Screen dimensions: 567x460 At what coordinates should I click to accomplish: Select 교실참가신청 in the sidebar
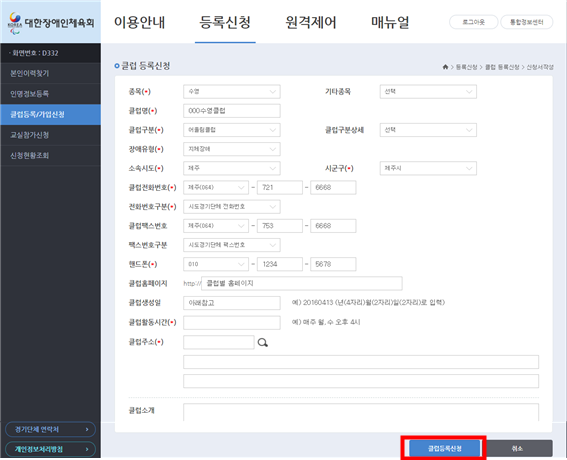click(x=51, y=135)
